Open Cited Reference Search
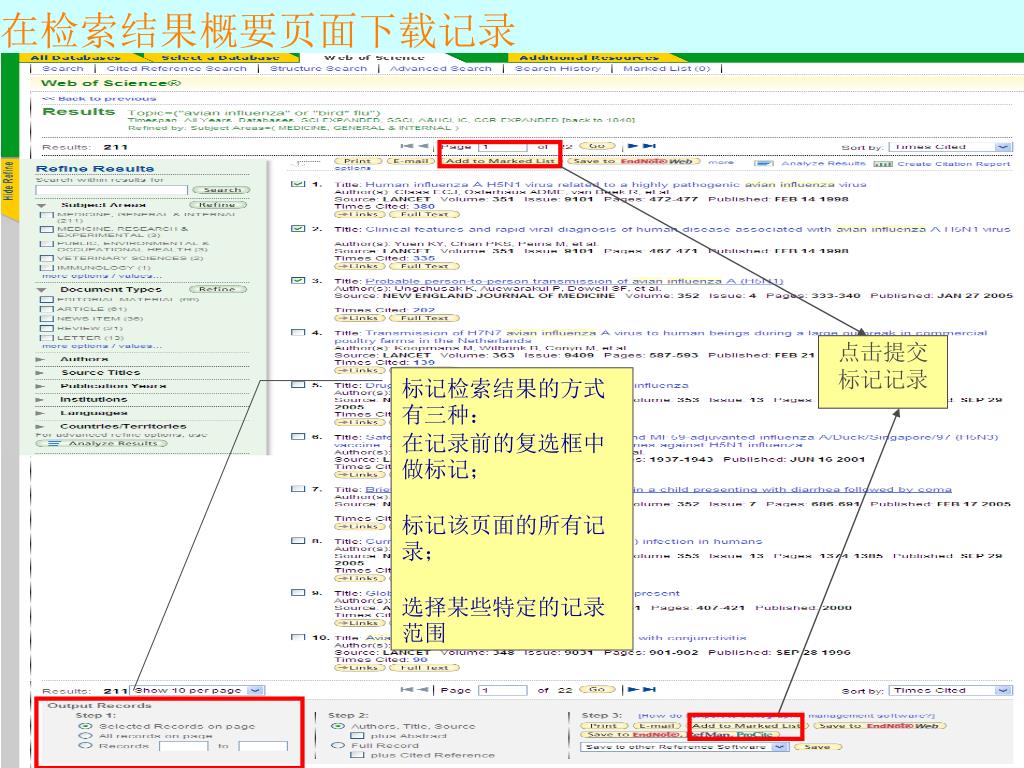 (x=177, y=68)
